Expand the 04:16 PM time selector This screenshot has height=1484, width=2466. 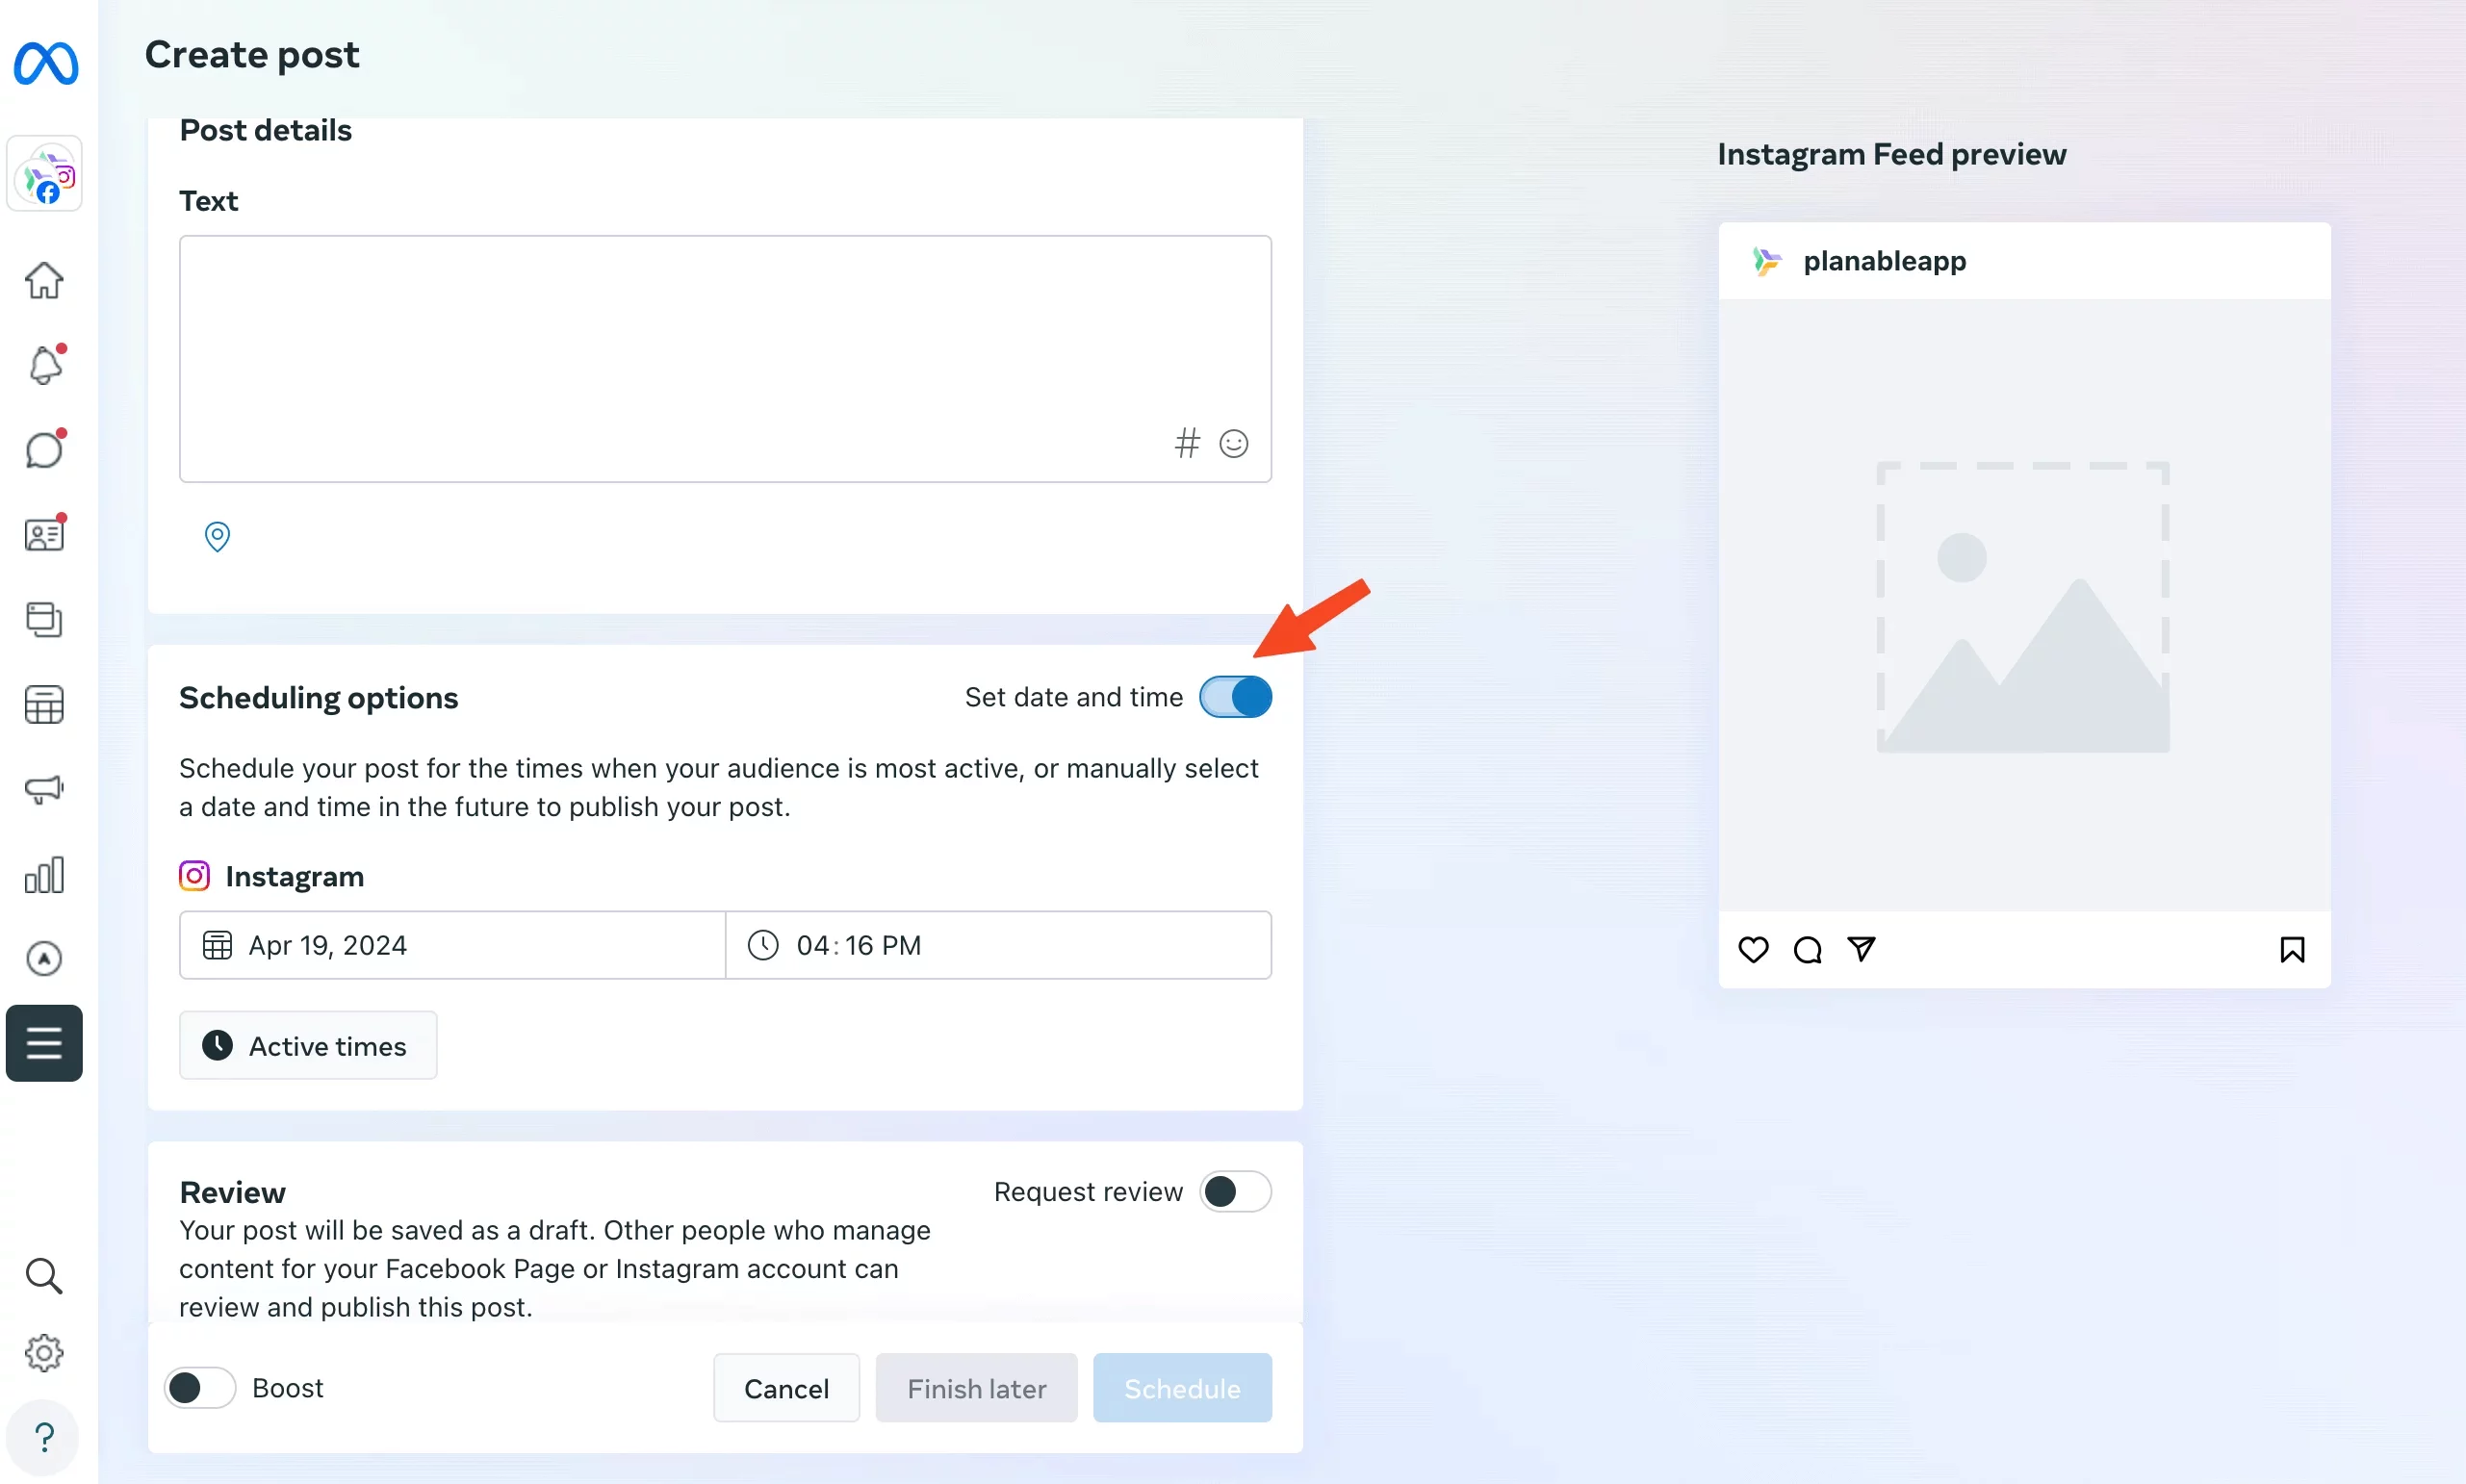[997, 945]
